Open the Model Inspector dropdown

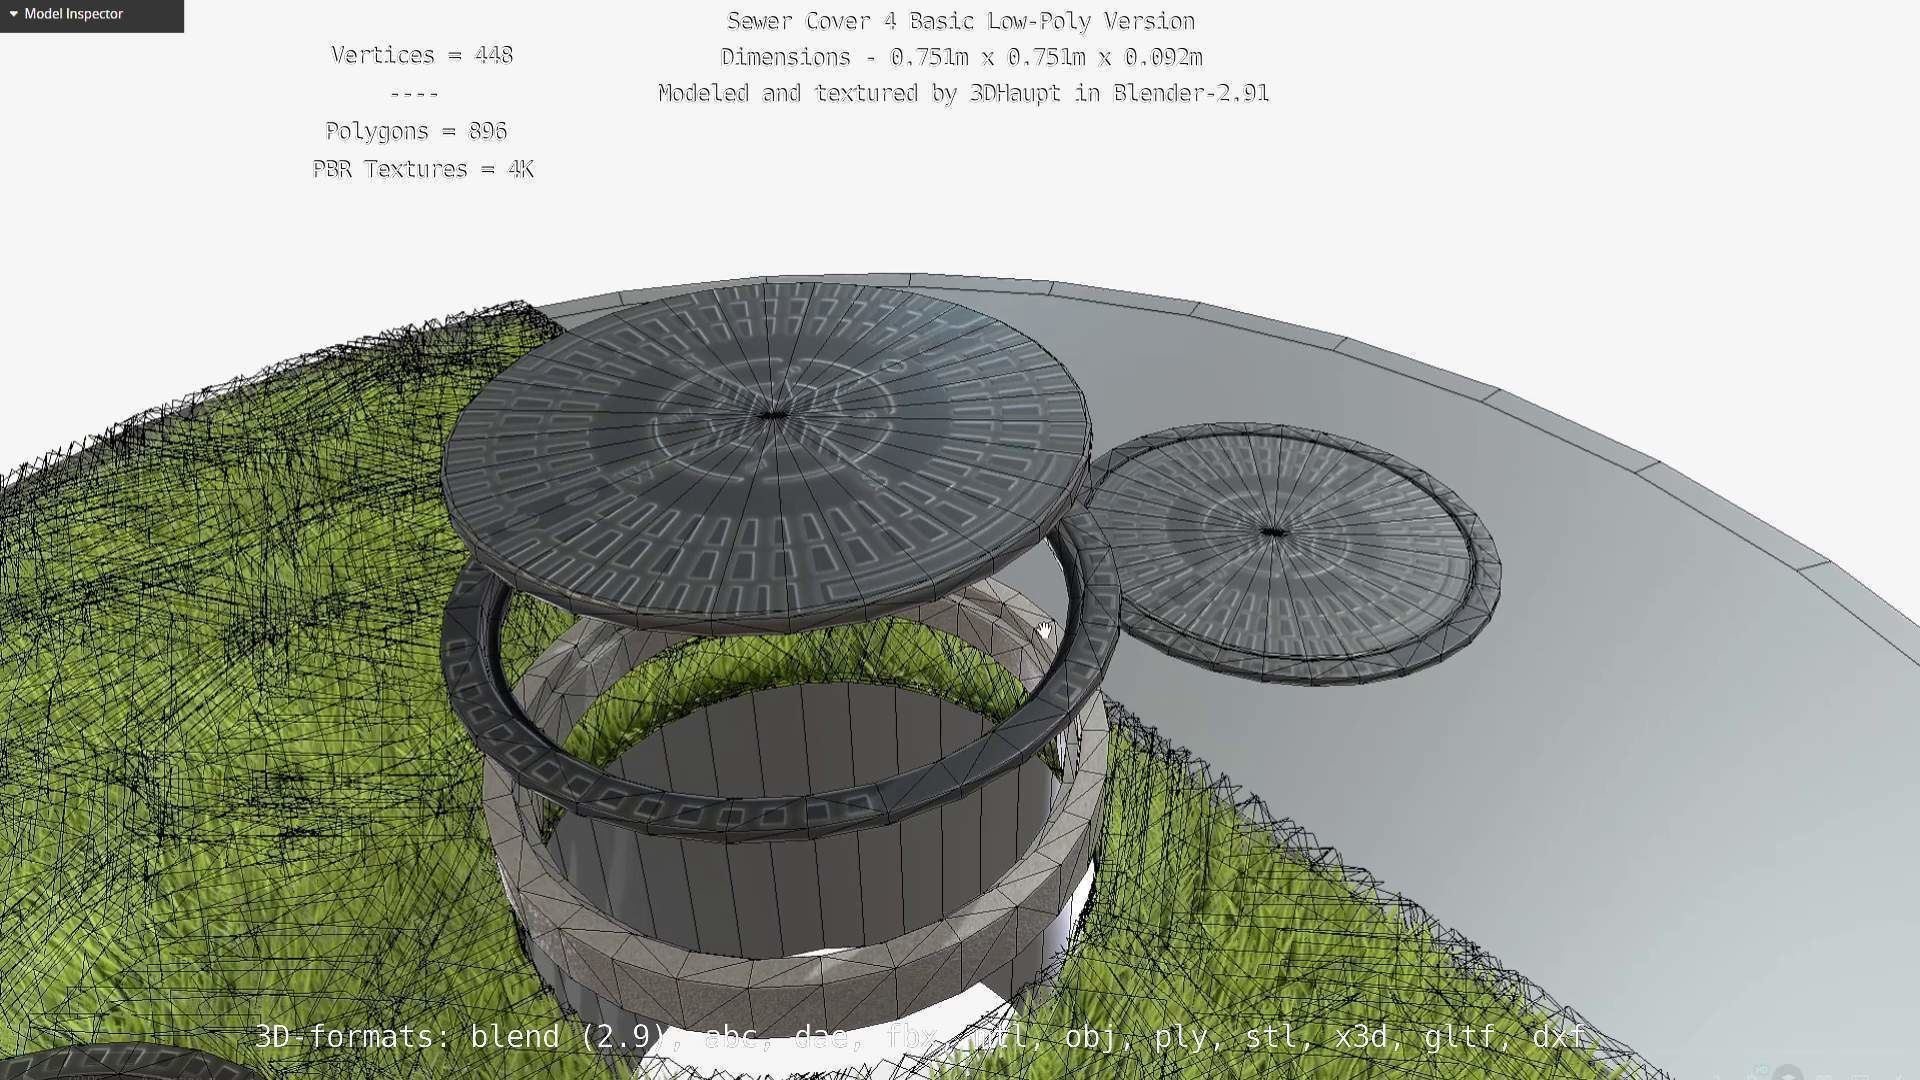click(x=91, y=15)
